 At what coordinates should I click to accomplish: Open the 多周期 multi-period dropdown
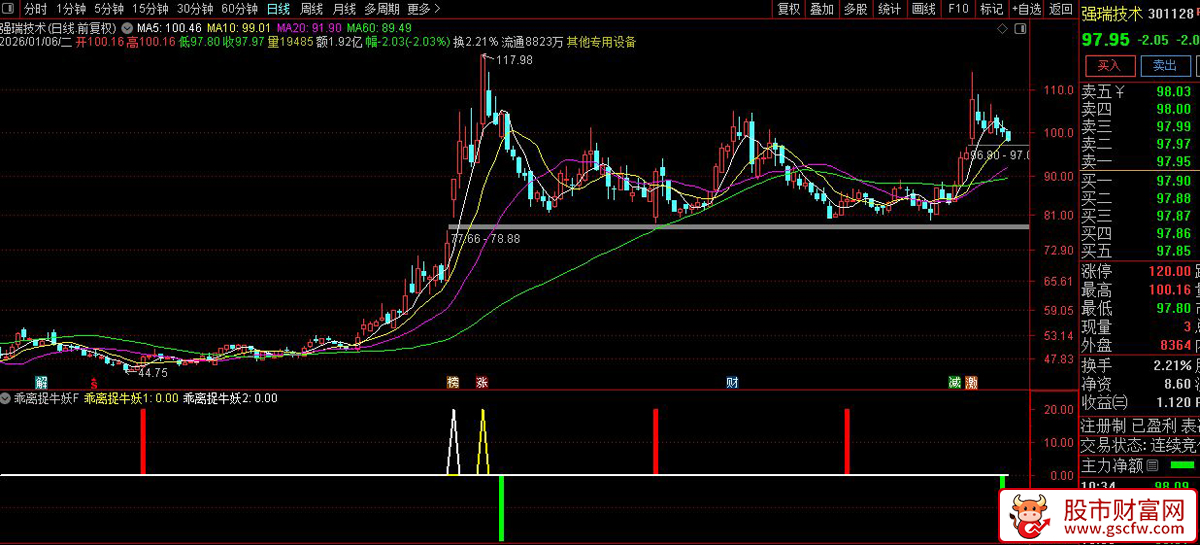pos(383,9)
